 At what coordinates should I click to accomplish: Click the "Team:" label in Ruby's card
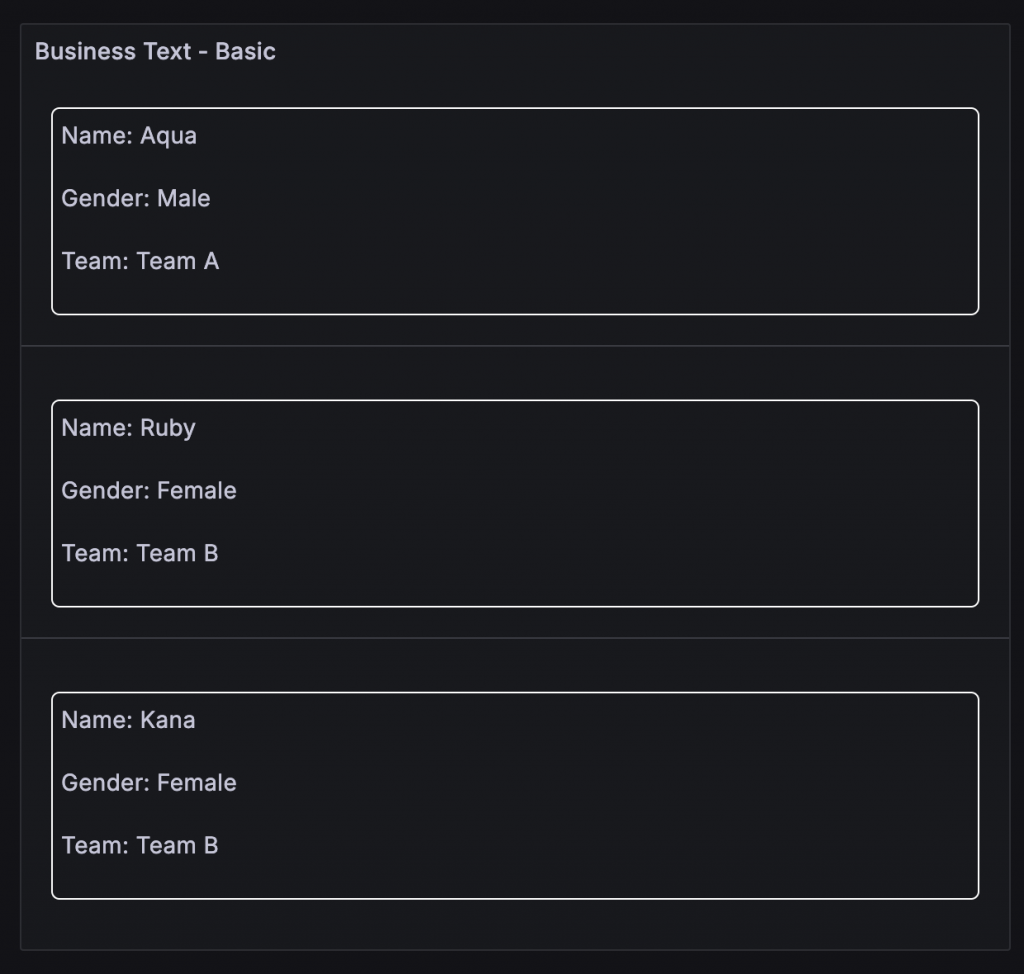click(x=95, y=553)
